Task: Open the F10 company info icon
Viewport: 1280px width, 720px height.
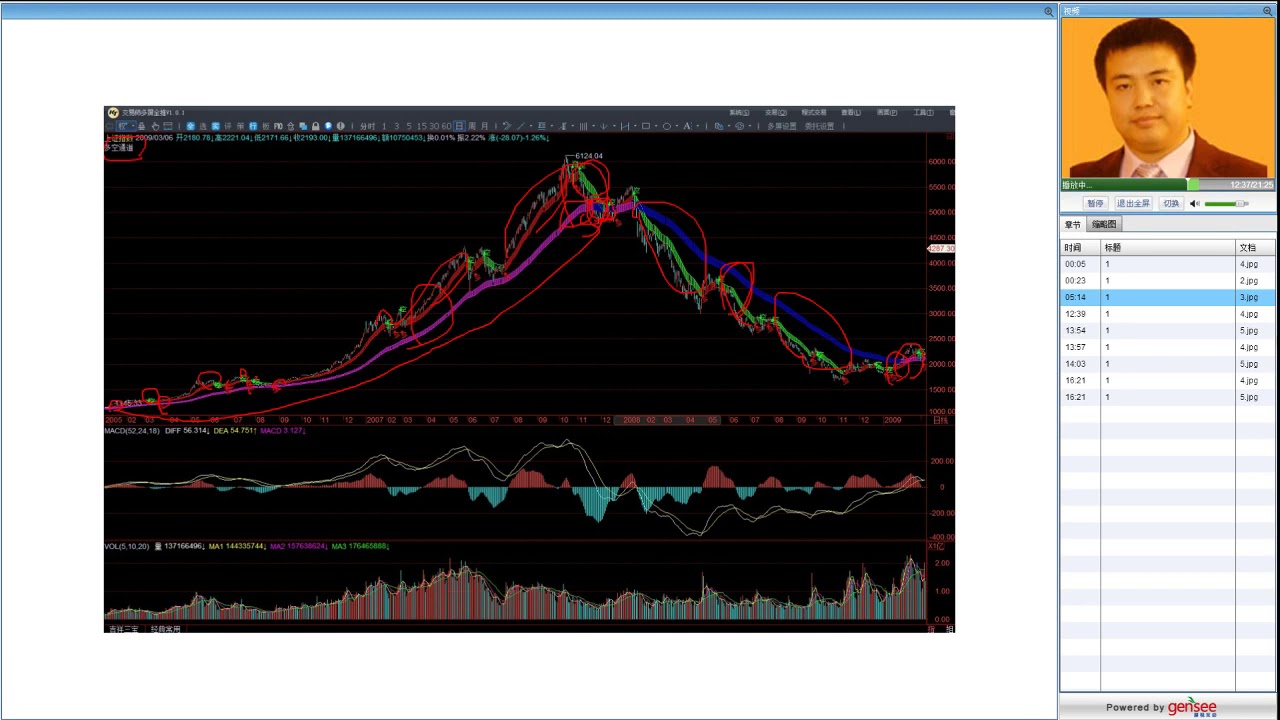Action: click(278, 126)
